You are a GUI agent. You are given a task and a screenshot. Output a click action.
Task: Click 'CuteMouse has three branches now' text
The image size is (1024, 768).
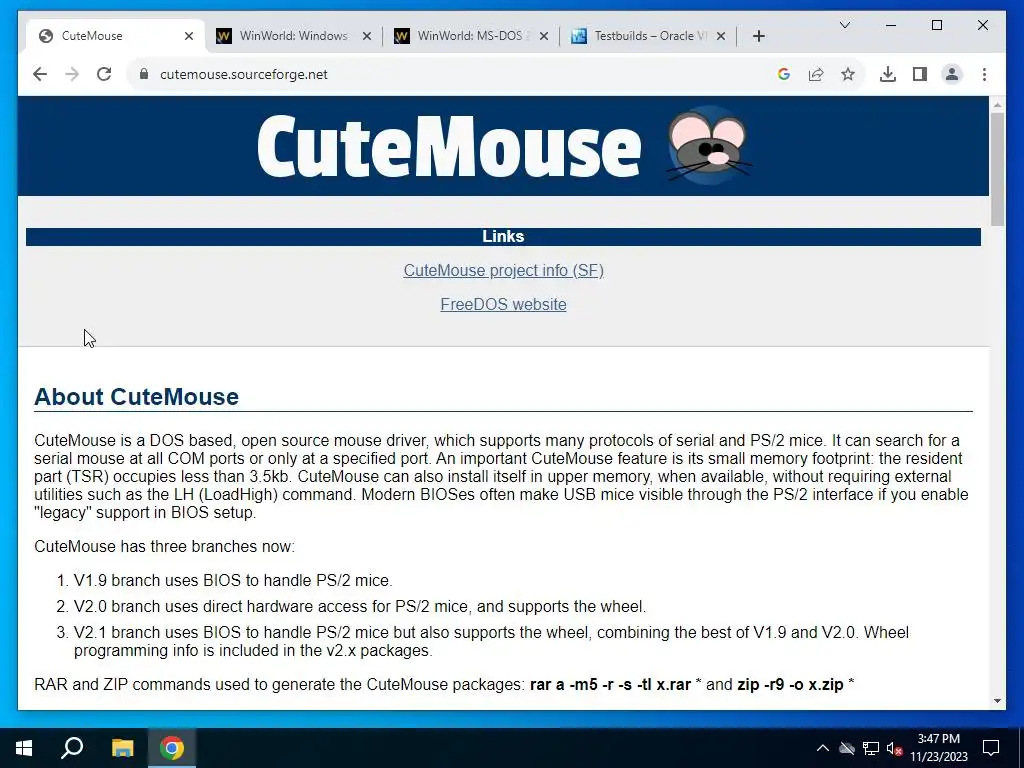165,547
